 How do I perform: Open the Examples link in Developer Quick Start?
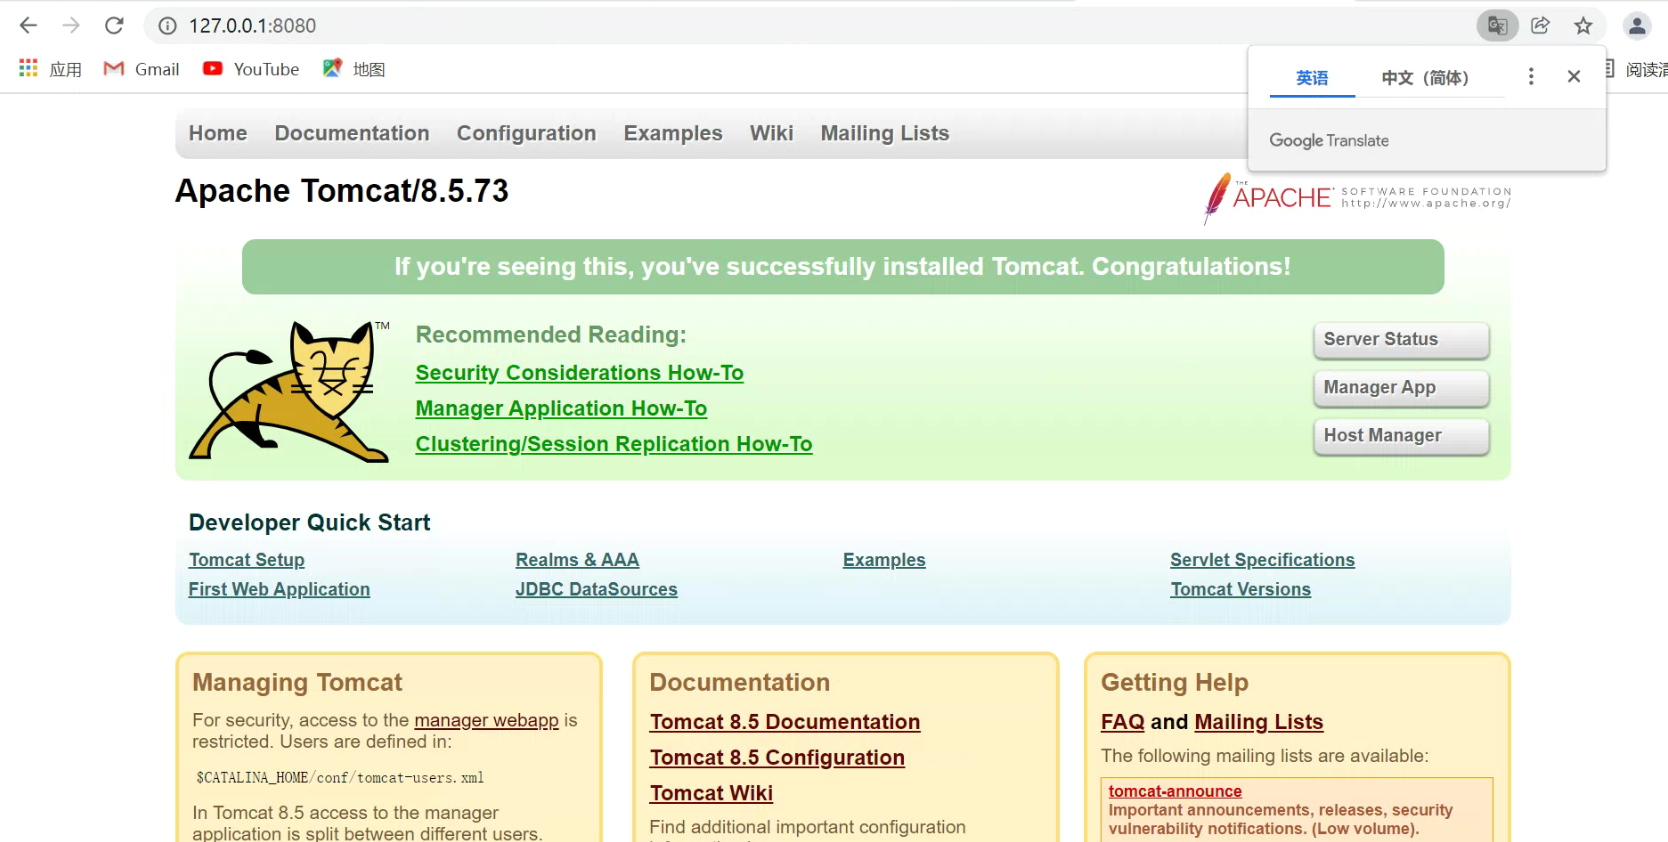(884, 560)
